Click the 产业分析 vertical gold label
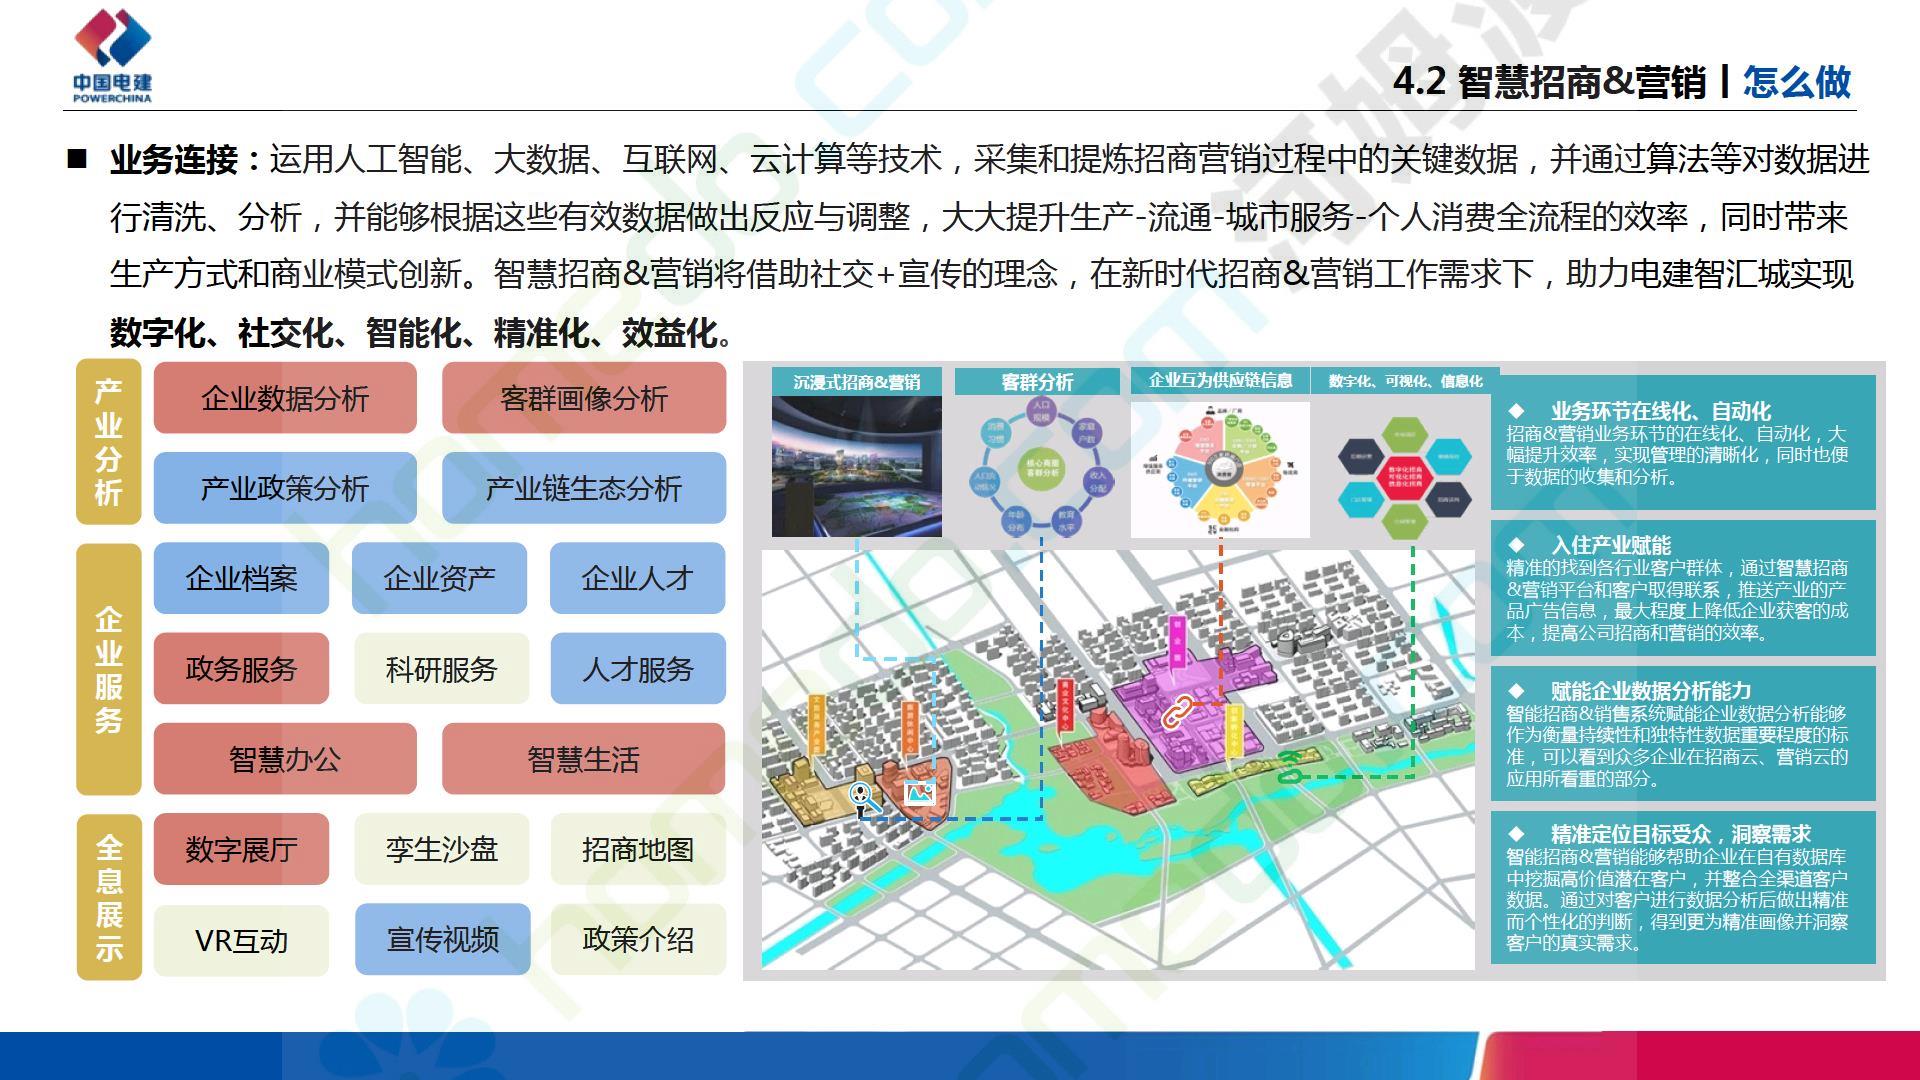This screenshot has height=1080, width=1920. pos(108,442)
